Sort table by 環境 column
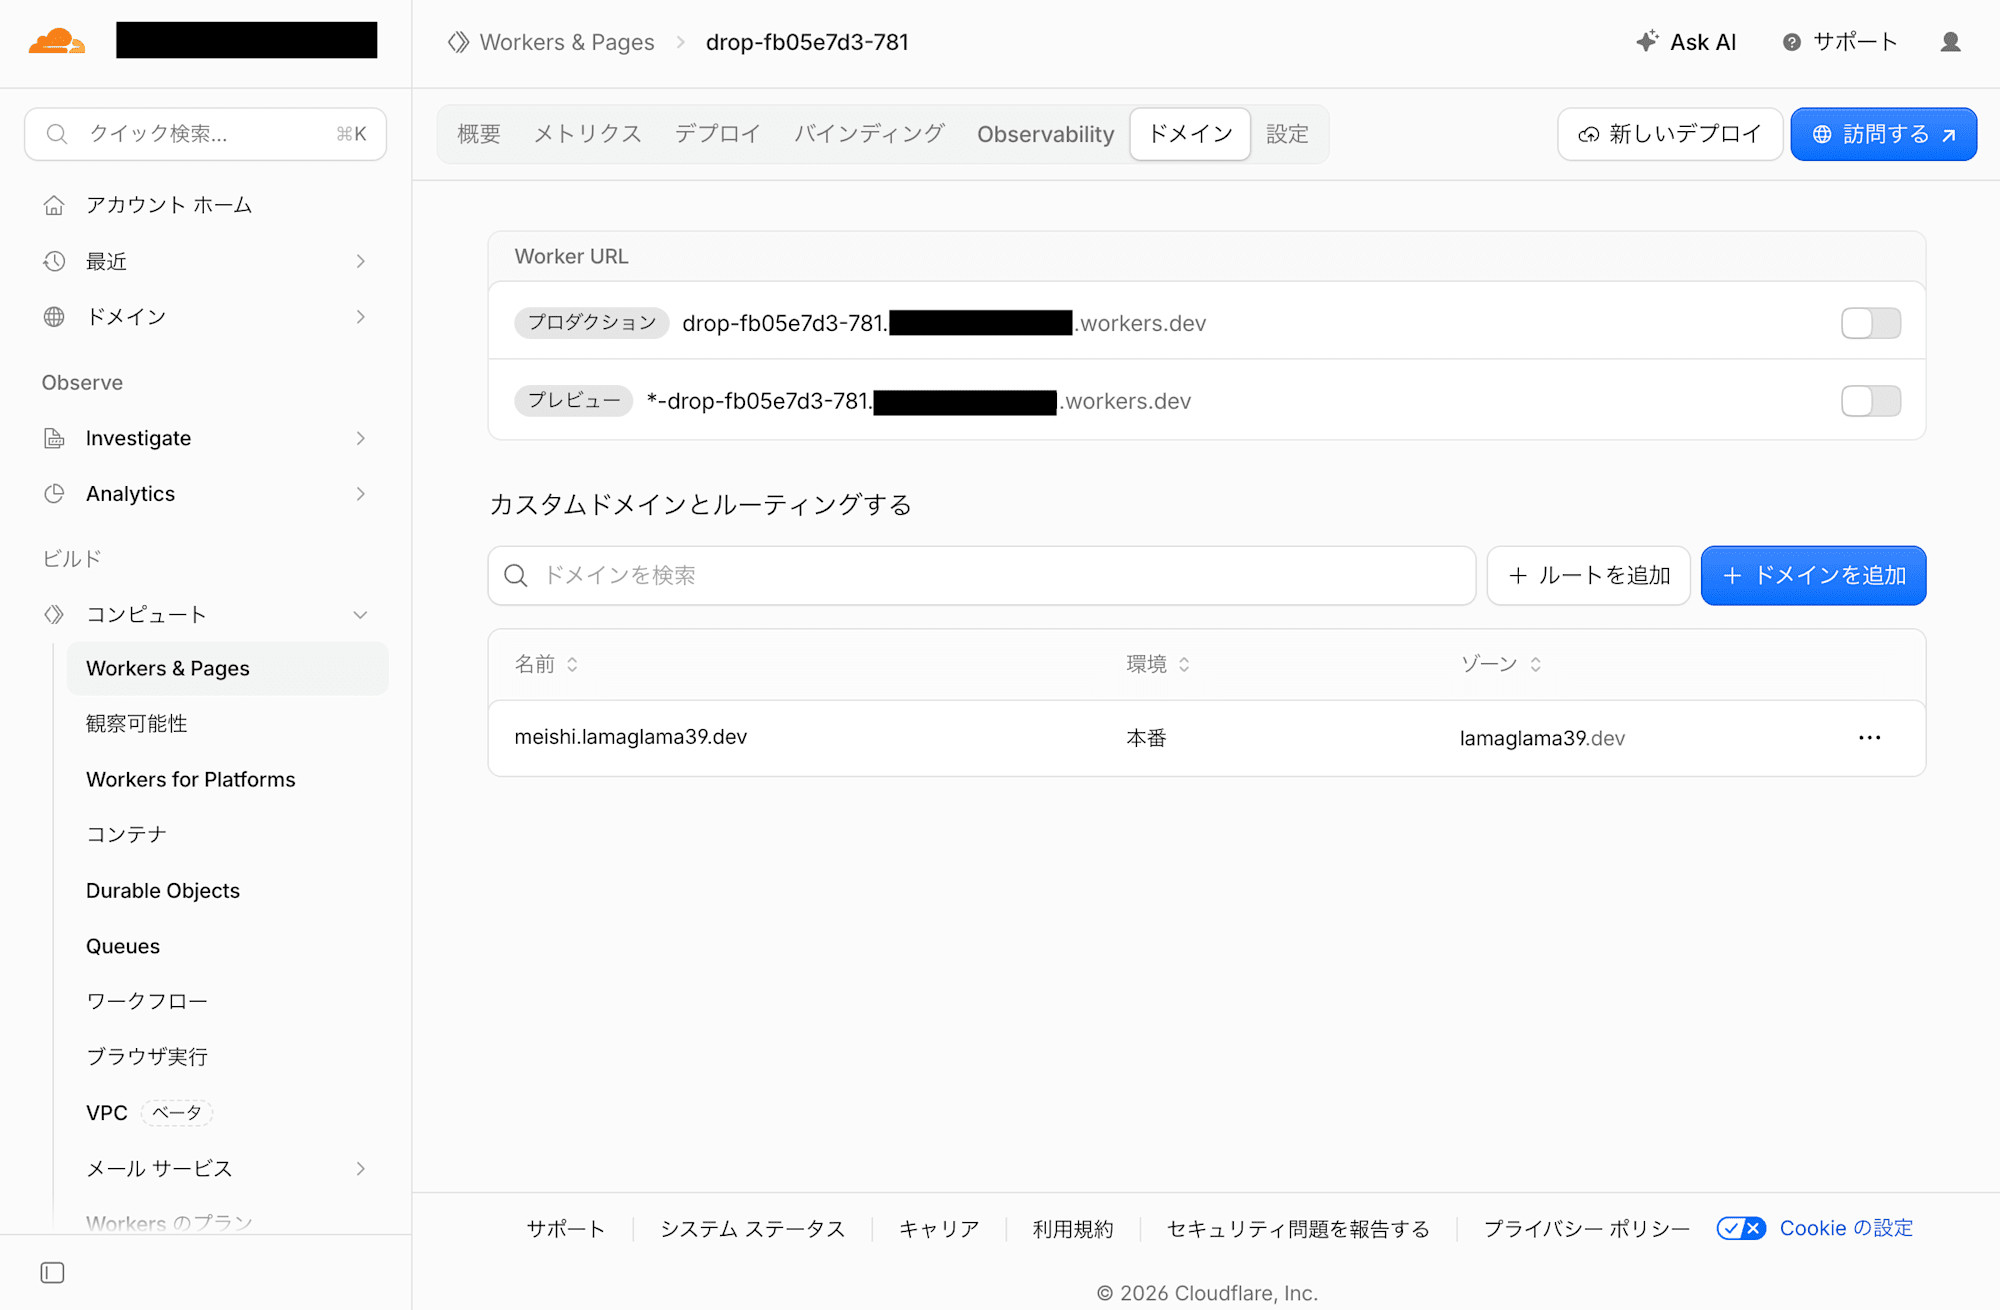Screen dimensions: 2000x1310 tap(1158, 664)
